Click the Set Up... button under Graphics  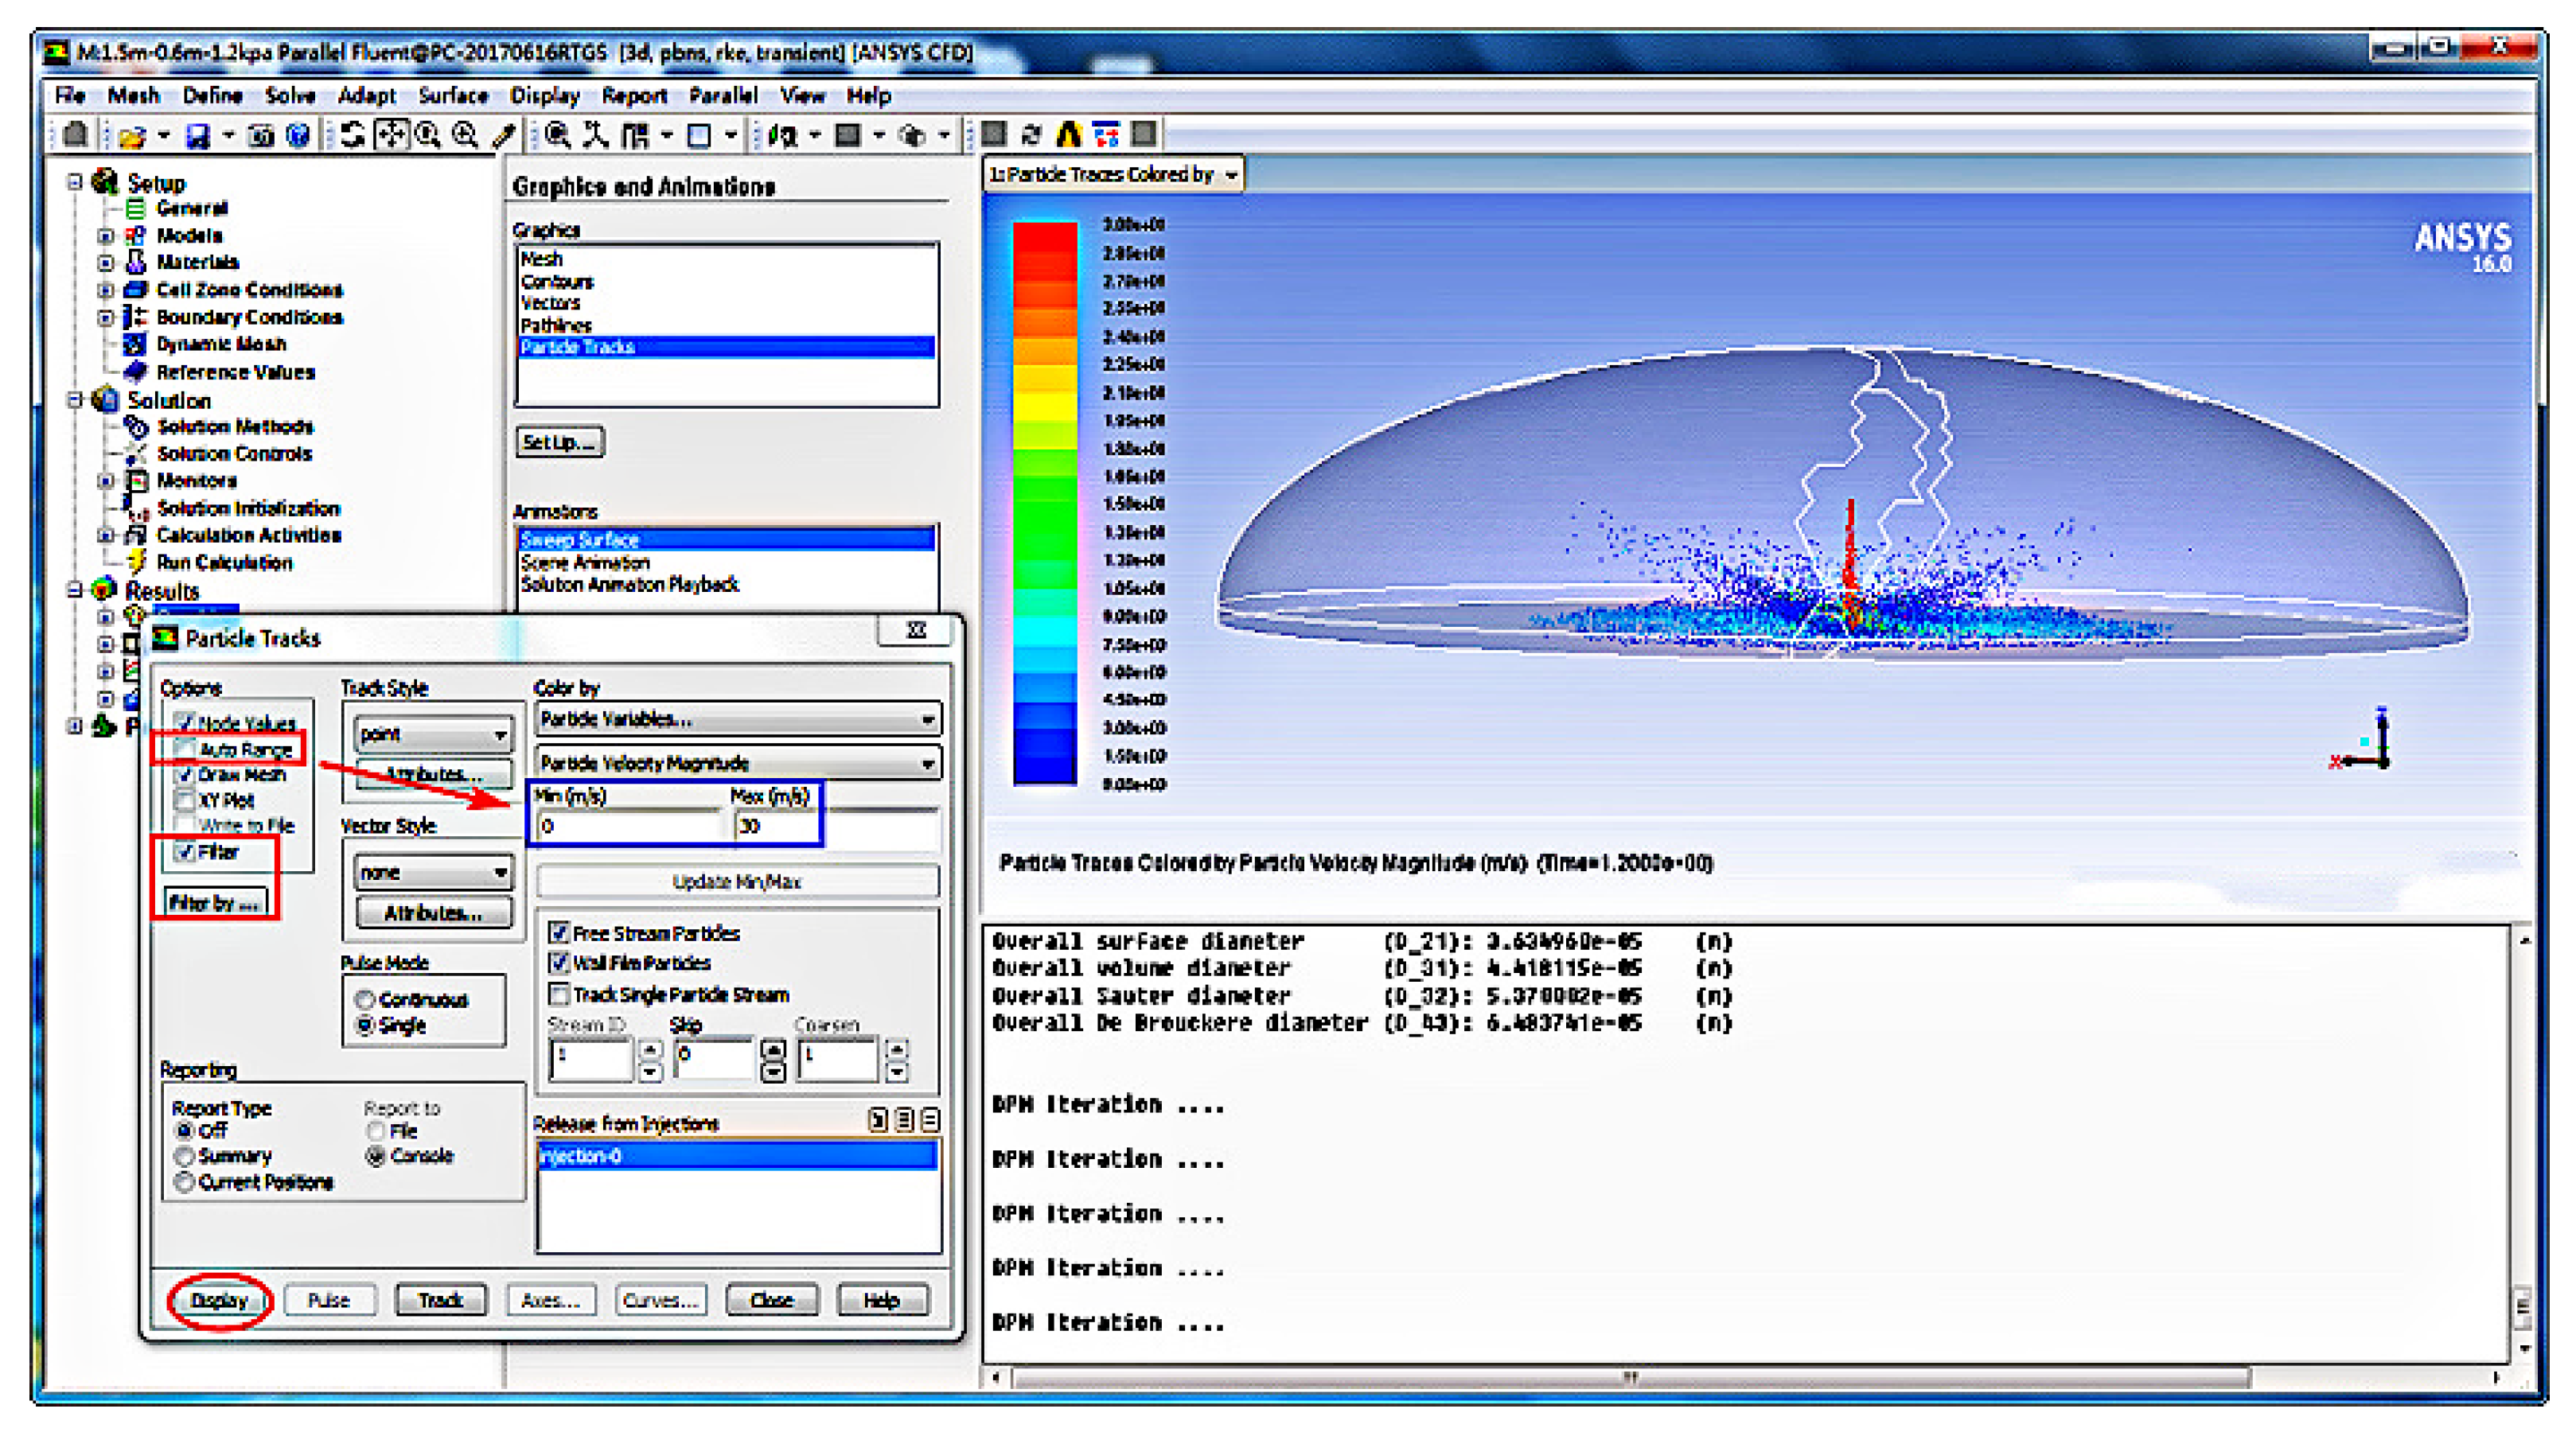tap(560, 441)
